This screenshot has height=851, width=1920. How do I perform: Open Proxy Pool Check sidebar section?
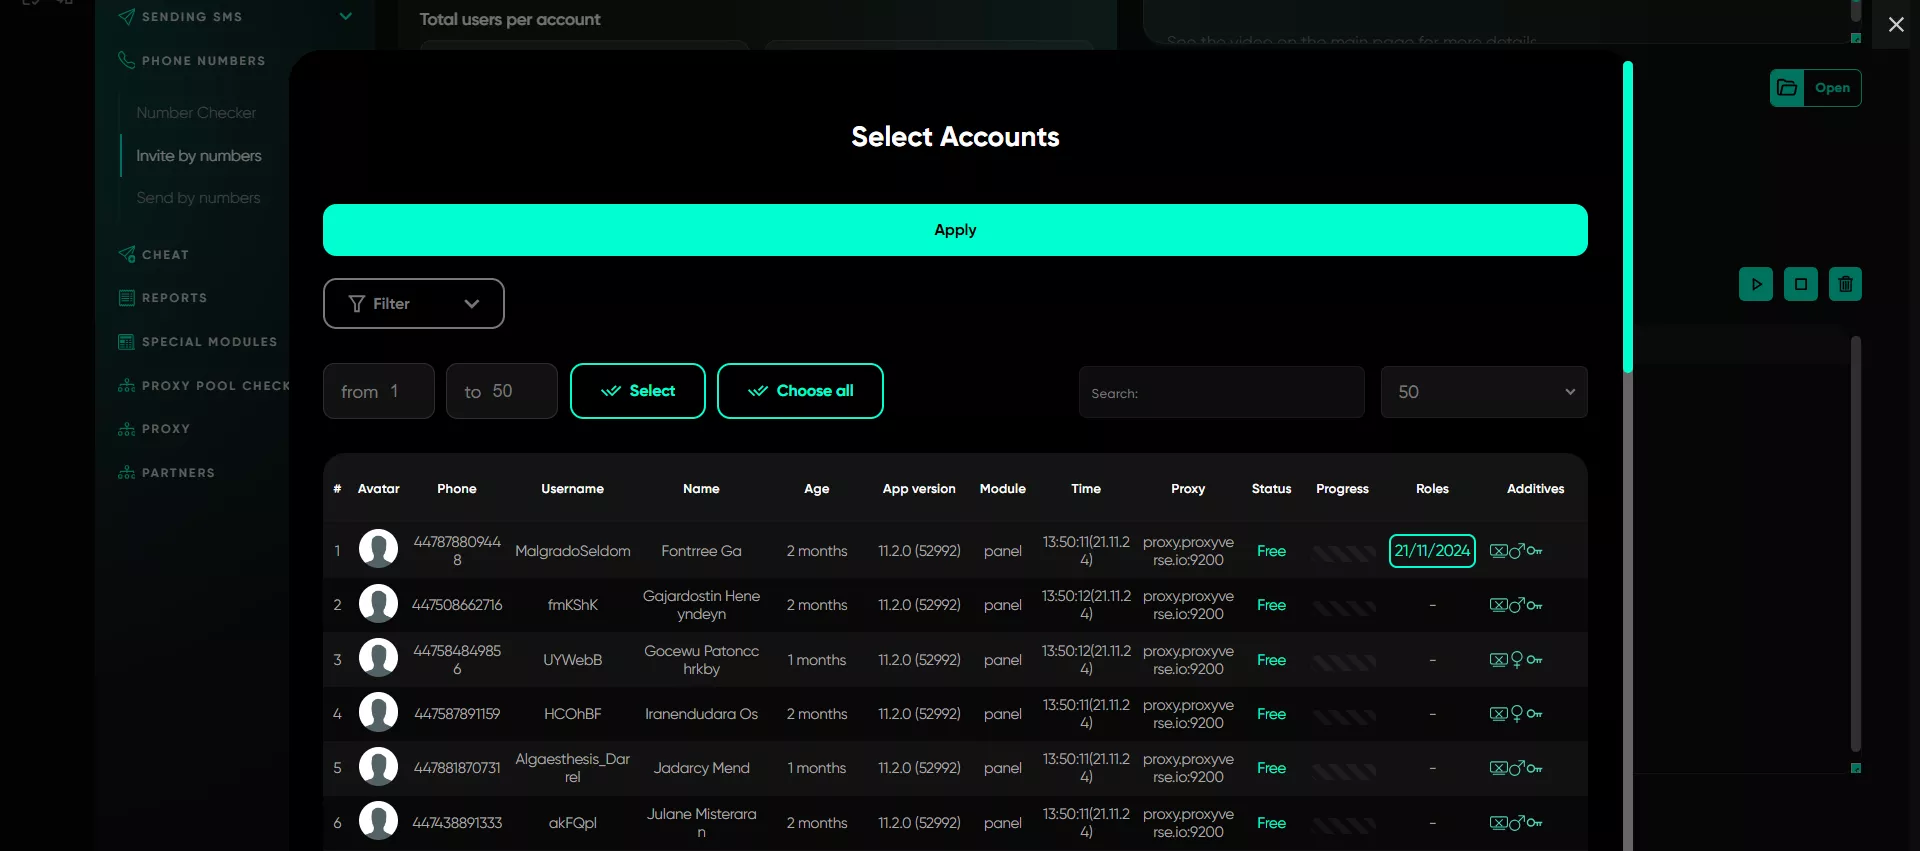pos(204,386)
